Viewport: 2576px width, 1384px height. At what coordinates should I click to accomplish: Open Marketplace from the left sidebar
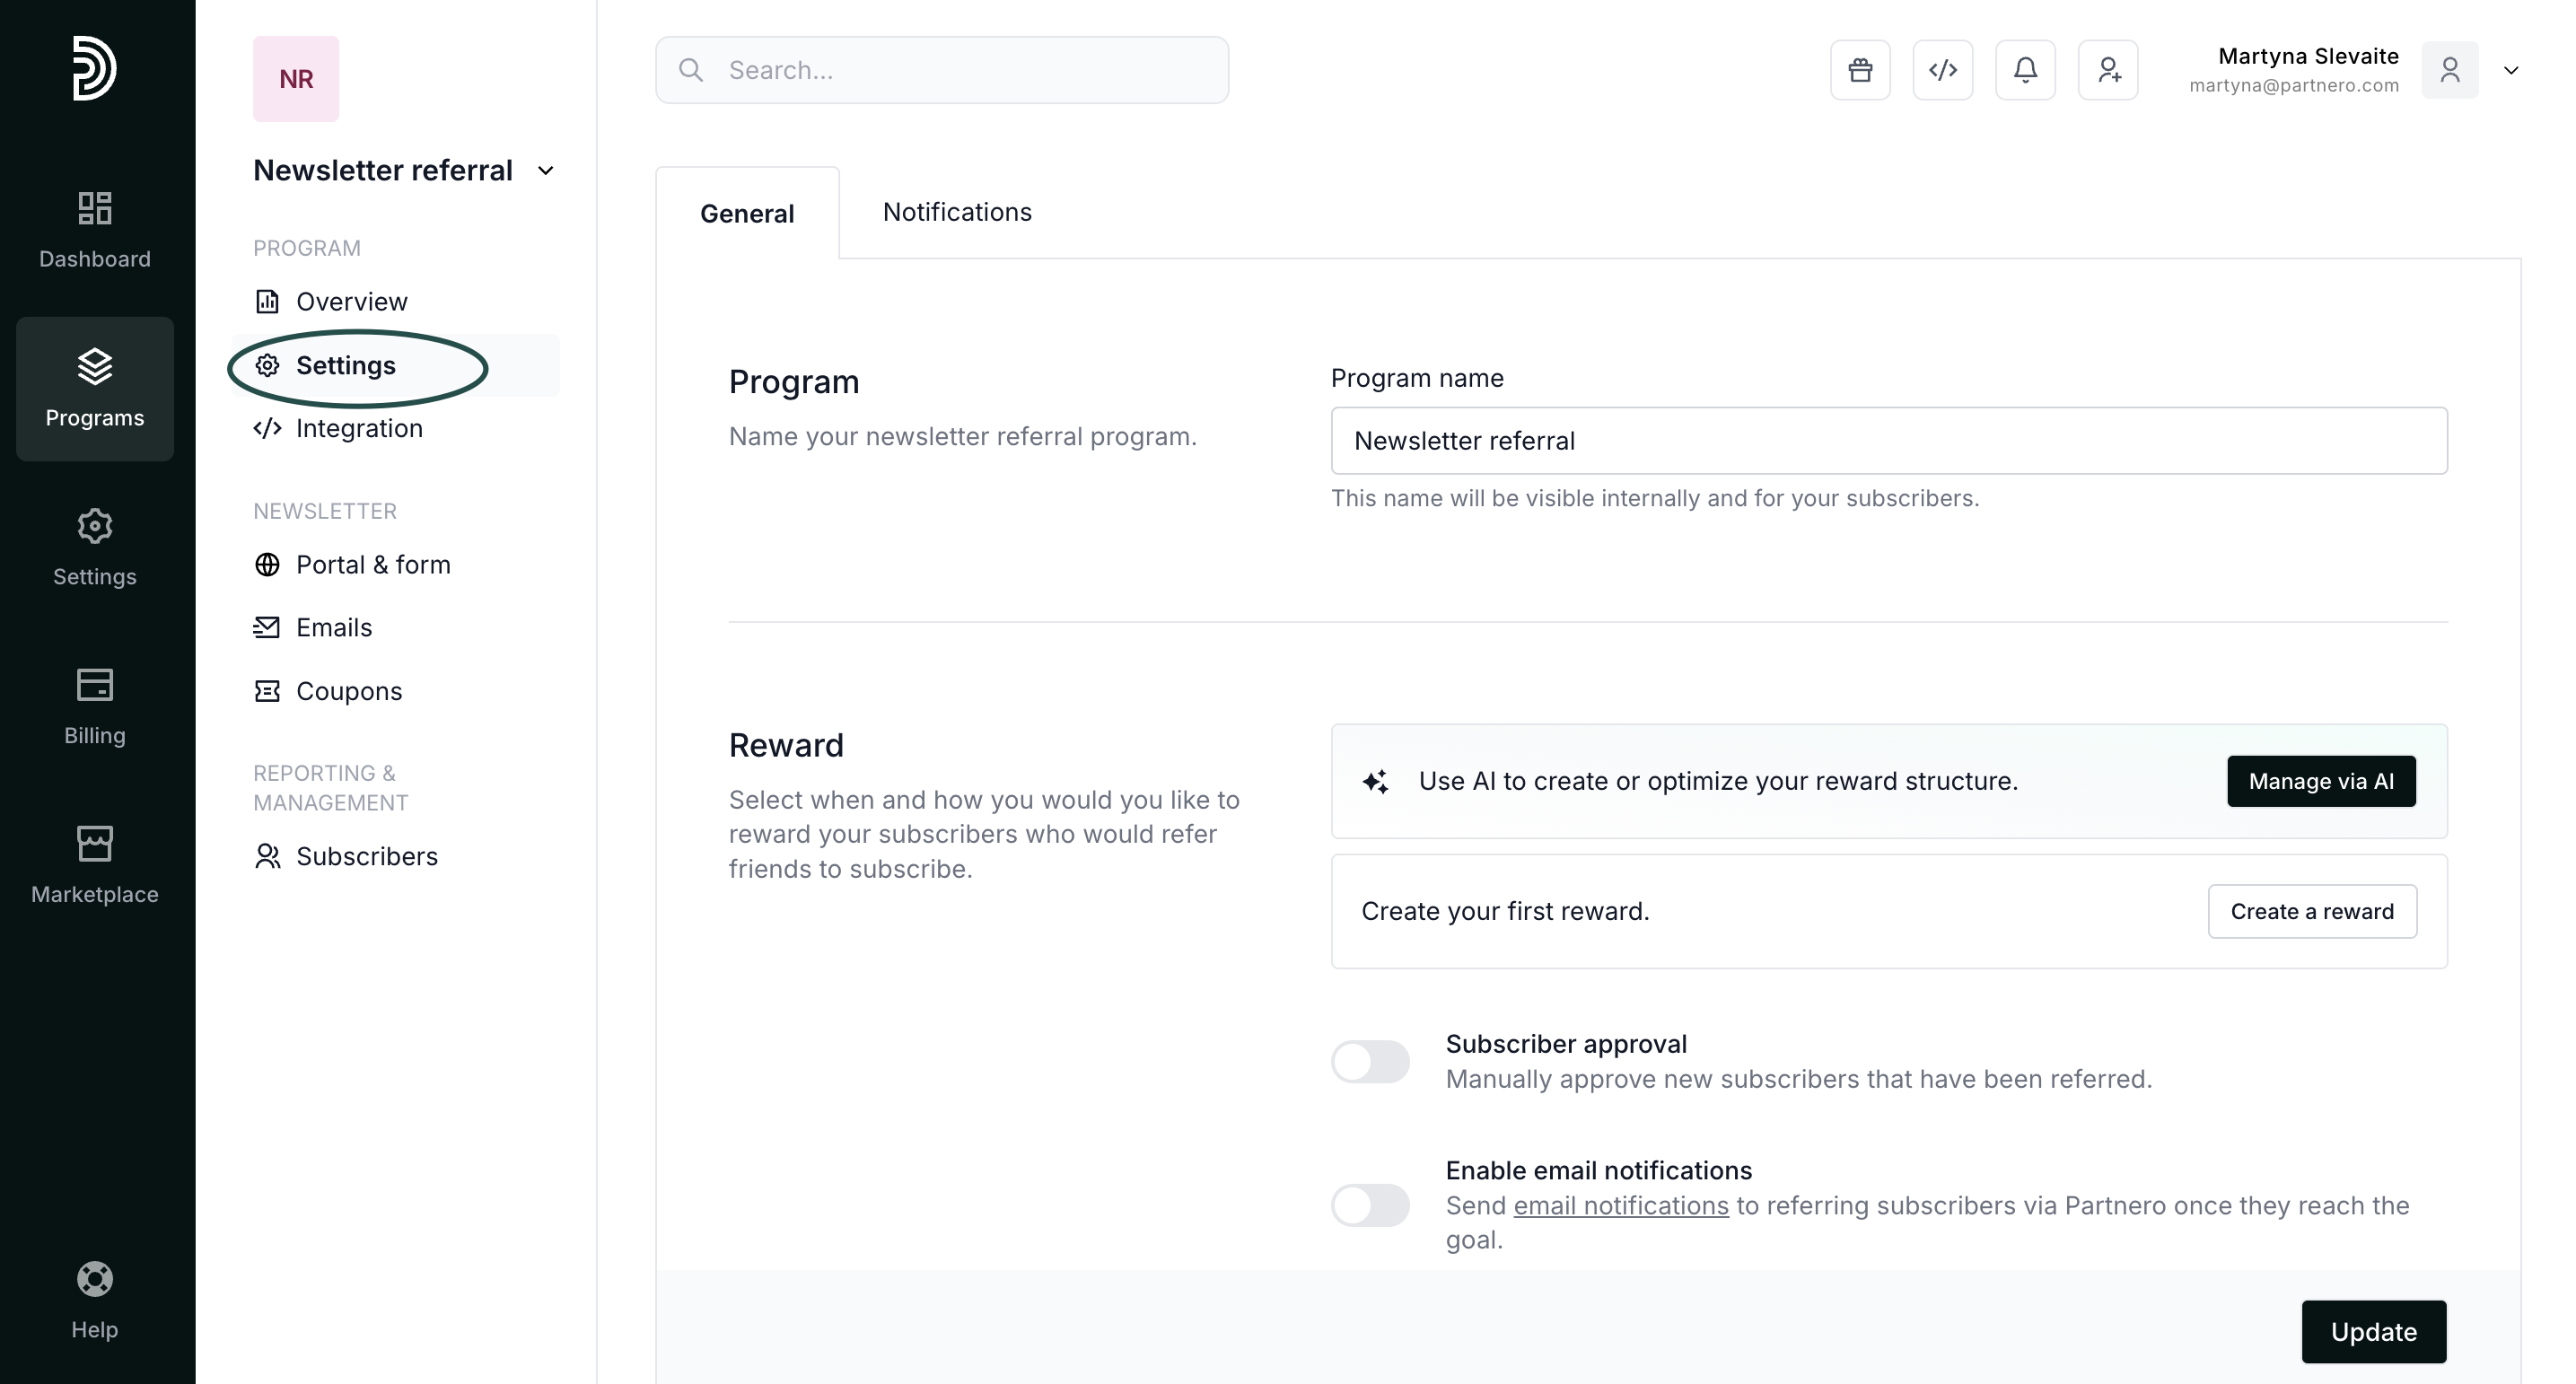click(94, 865)
